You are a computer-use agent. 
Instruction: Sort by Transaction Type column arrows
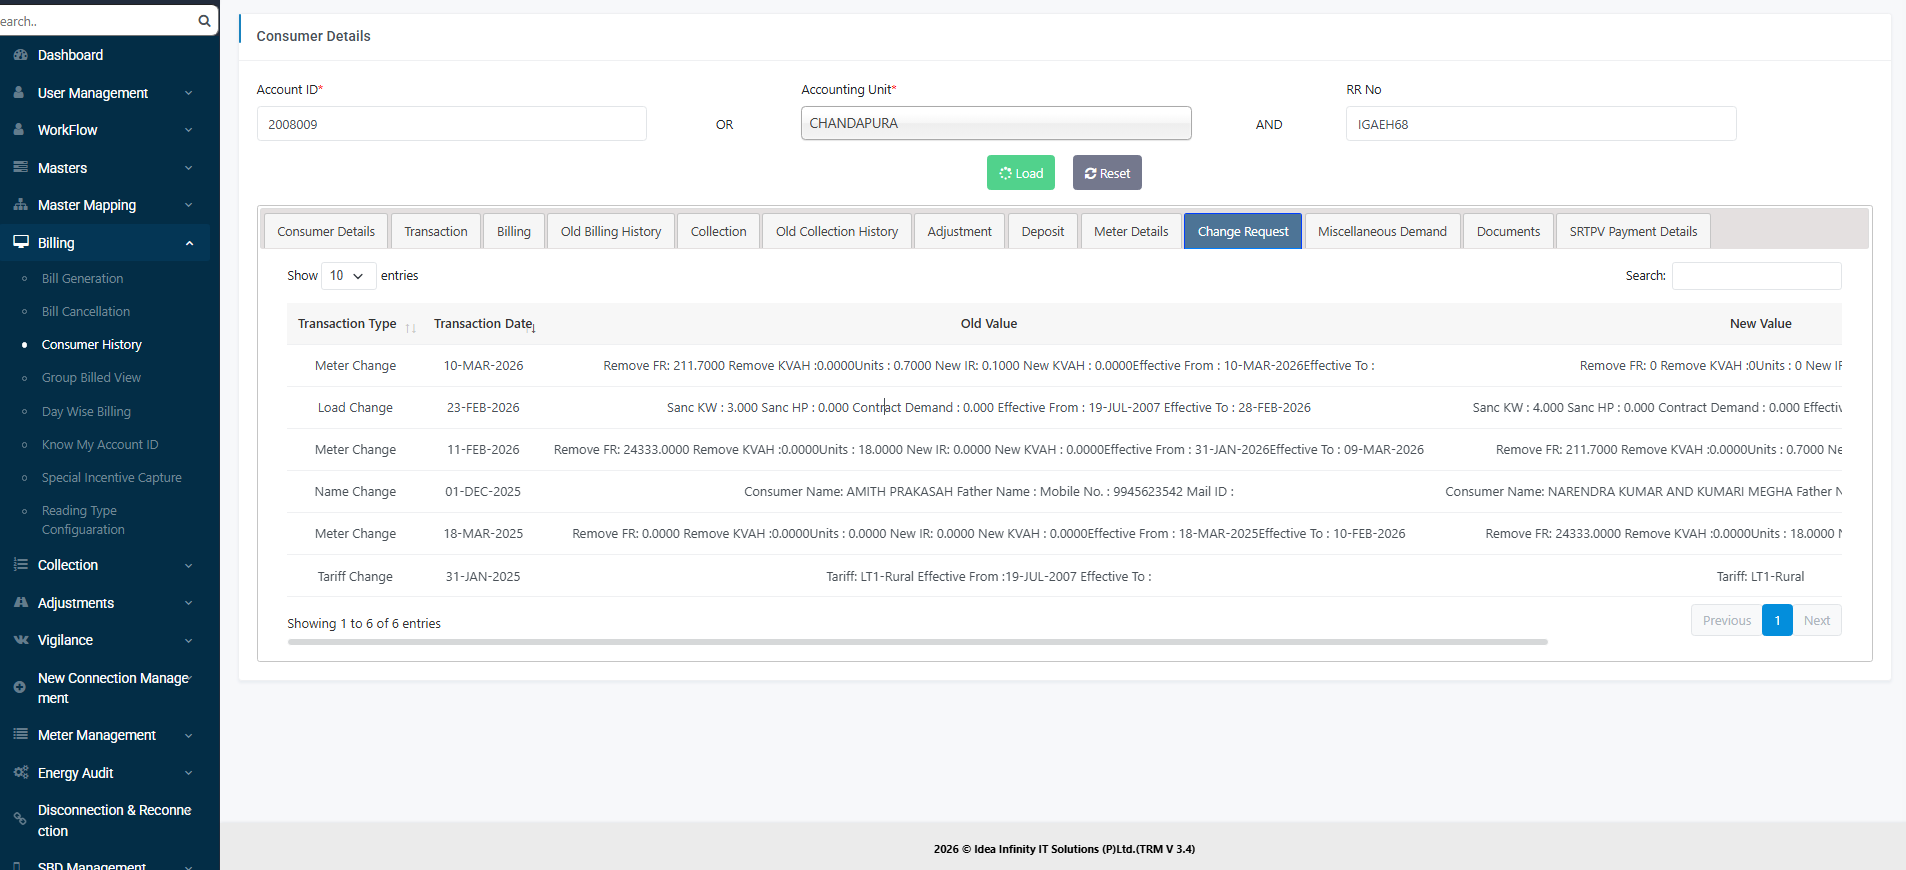[411, 327]
